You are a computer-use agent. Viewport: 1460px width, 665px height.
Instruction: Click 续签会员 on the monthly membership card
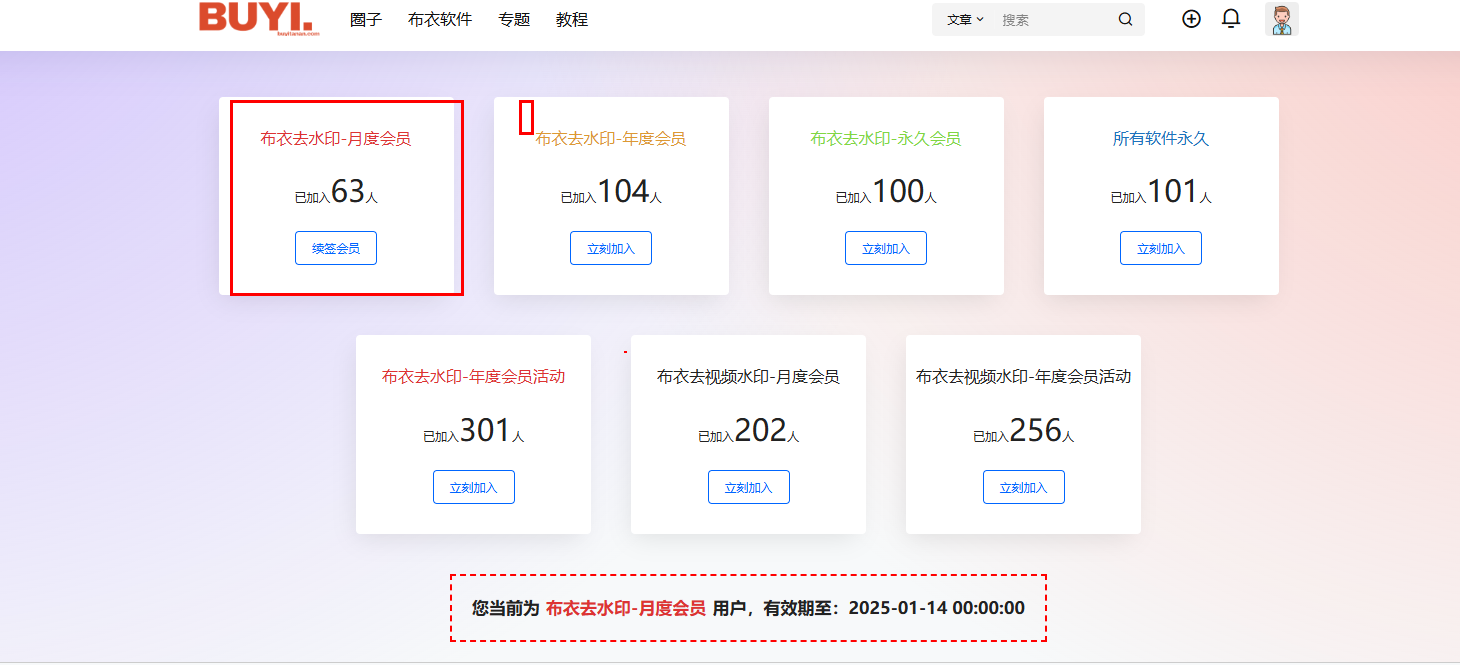[x=336, y=247]
